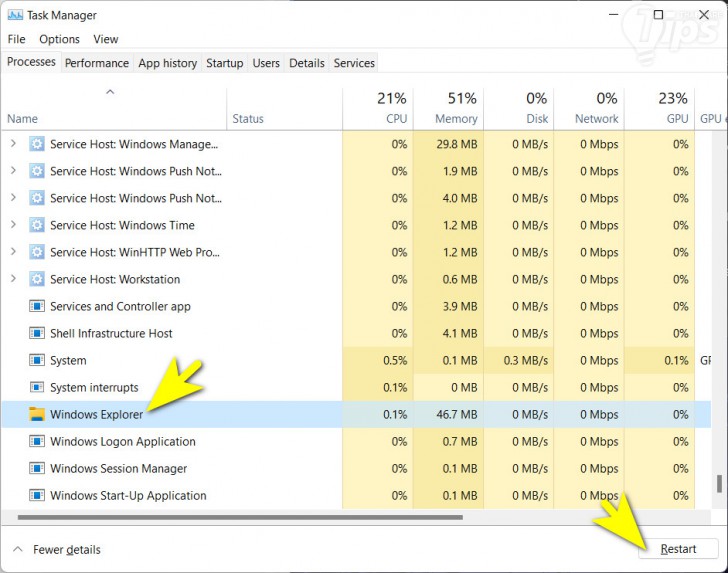Click the Windows Session Manager icon
Viewport: 728px width, 573px height.
coord(37,468)
